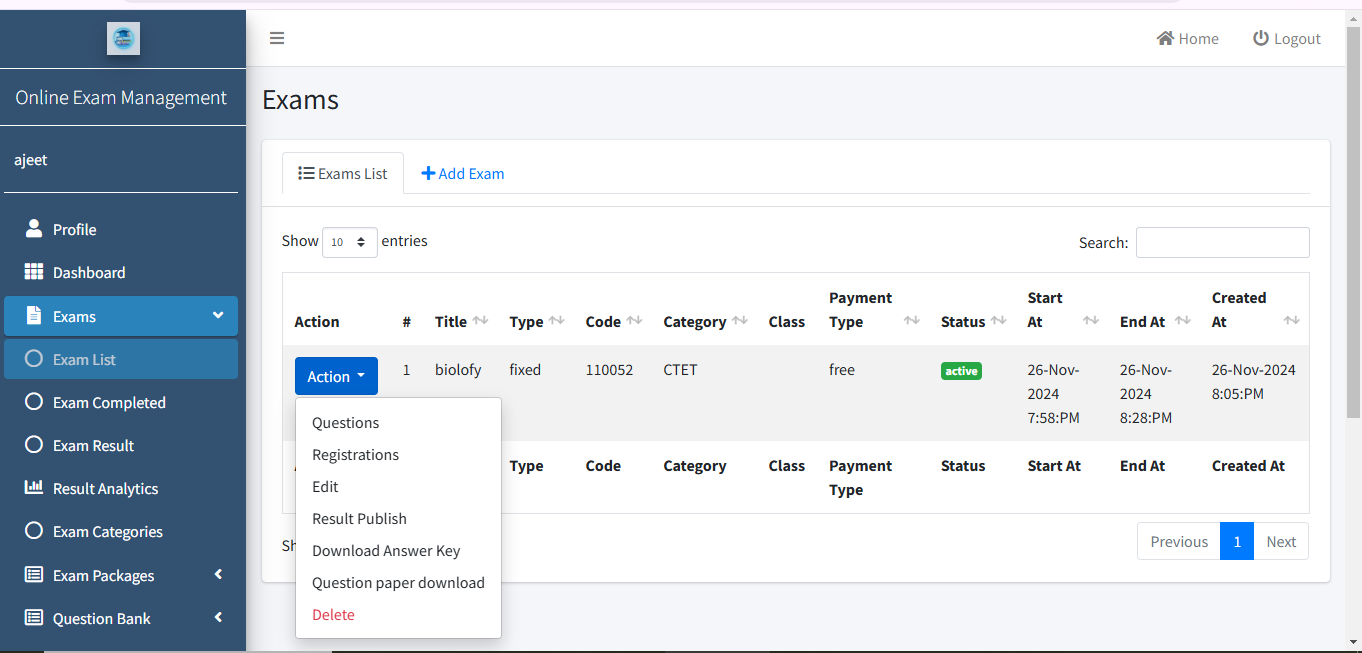Click into the Search input field
Image resolution: width=1362 pixels, height=653 pixels.
pos(1222,242)
